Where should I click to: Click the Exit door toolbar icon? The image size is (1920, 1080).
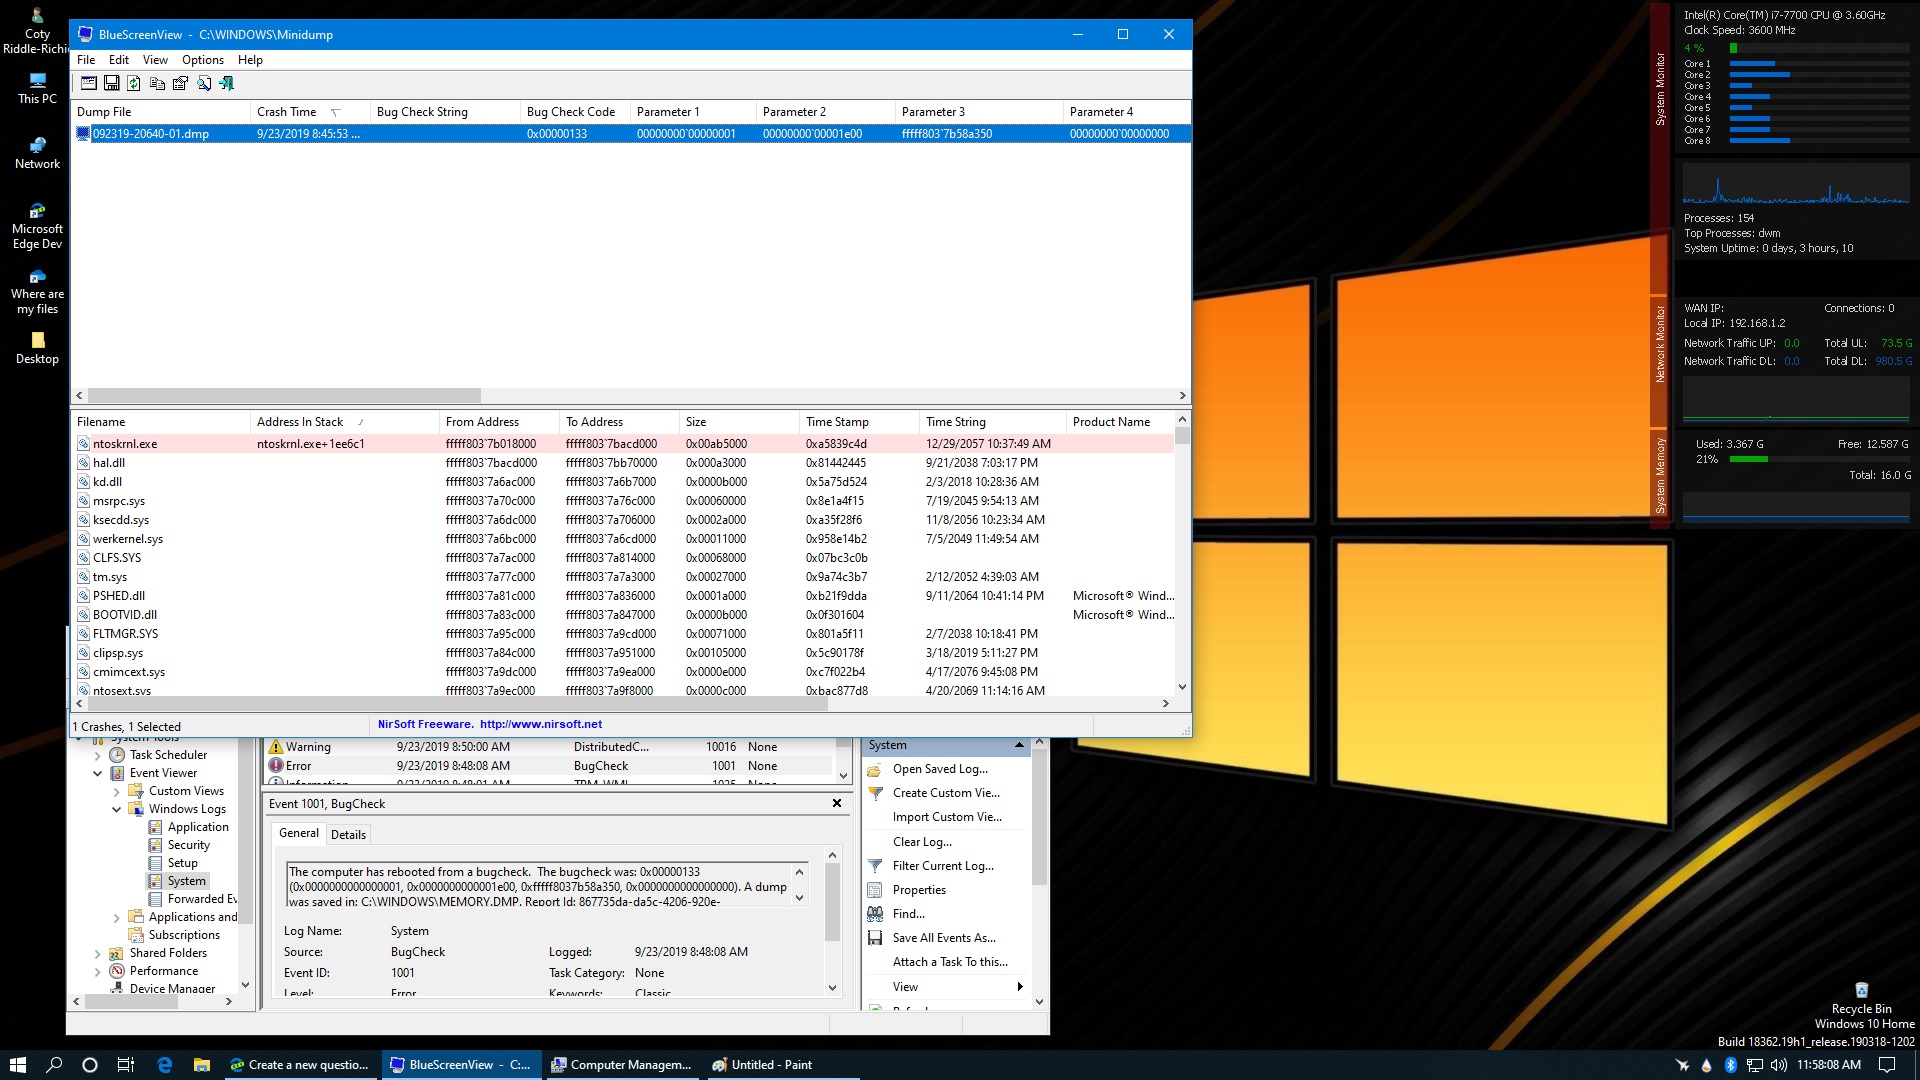(227, 84)
